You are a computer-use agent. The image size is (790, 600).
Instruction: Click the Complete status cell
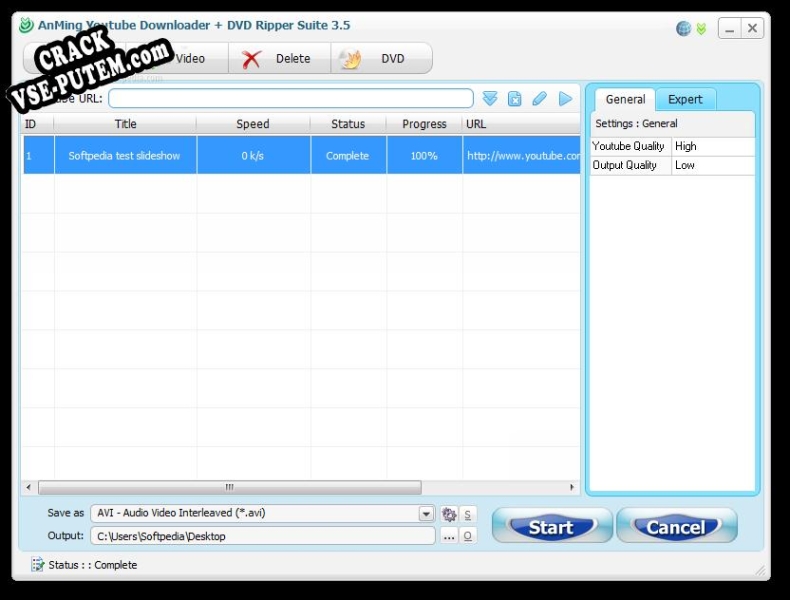(x=349, y=156)
